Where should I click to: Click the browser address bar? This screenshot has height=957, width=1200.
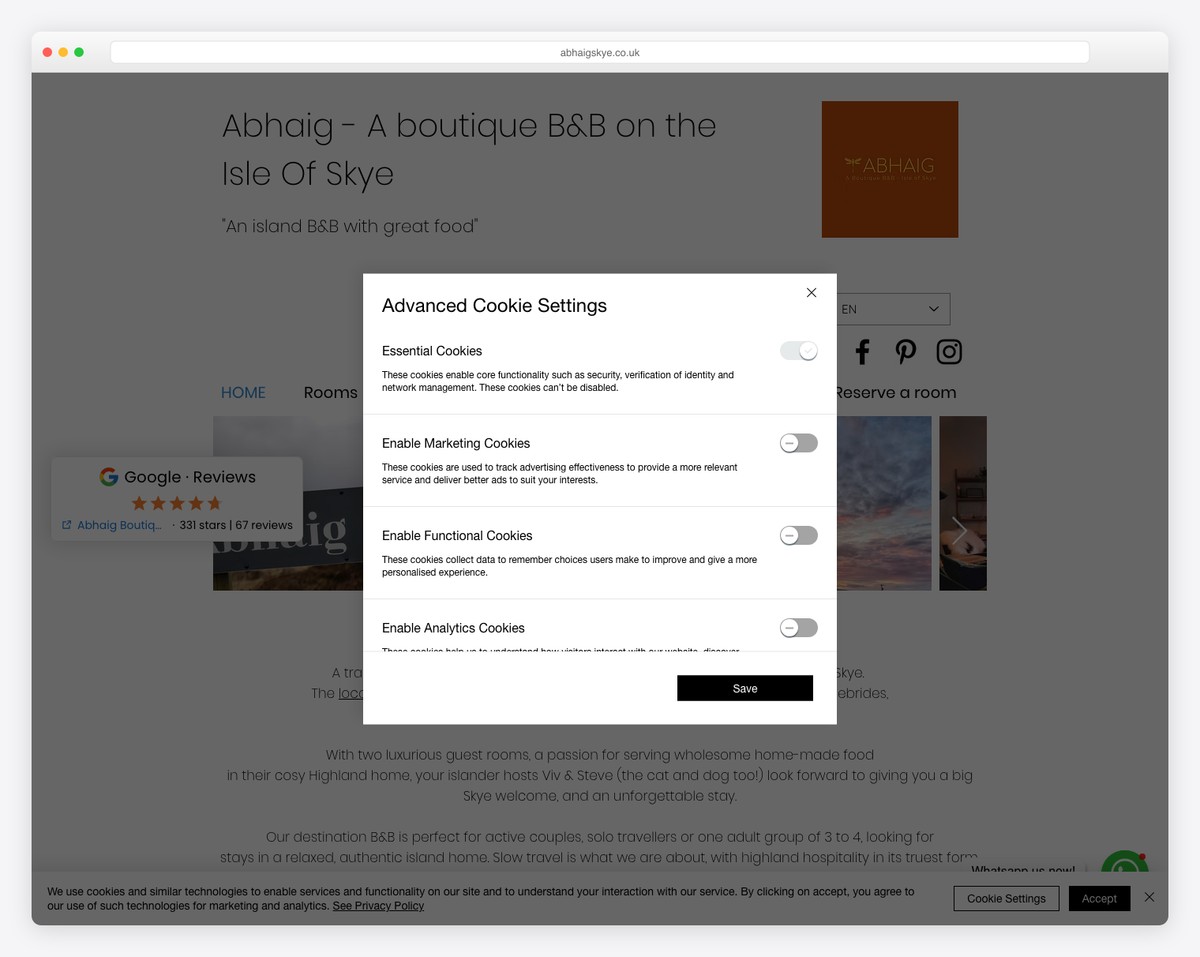tap(599, 52)
